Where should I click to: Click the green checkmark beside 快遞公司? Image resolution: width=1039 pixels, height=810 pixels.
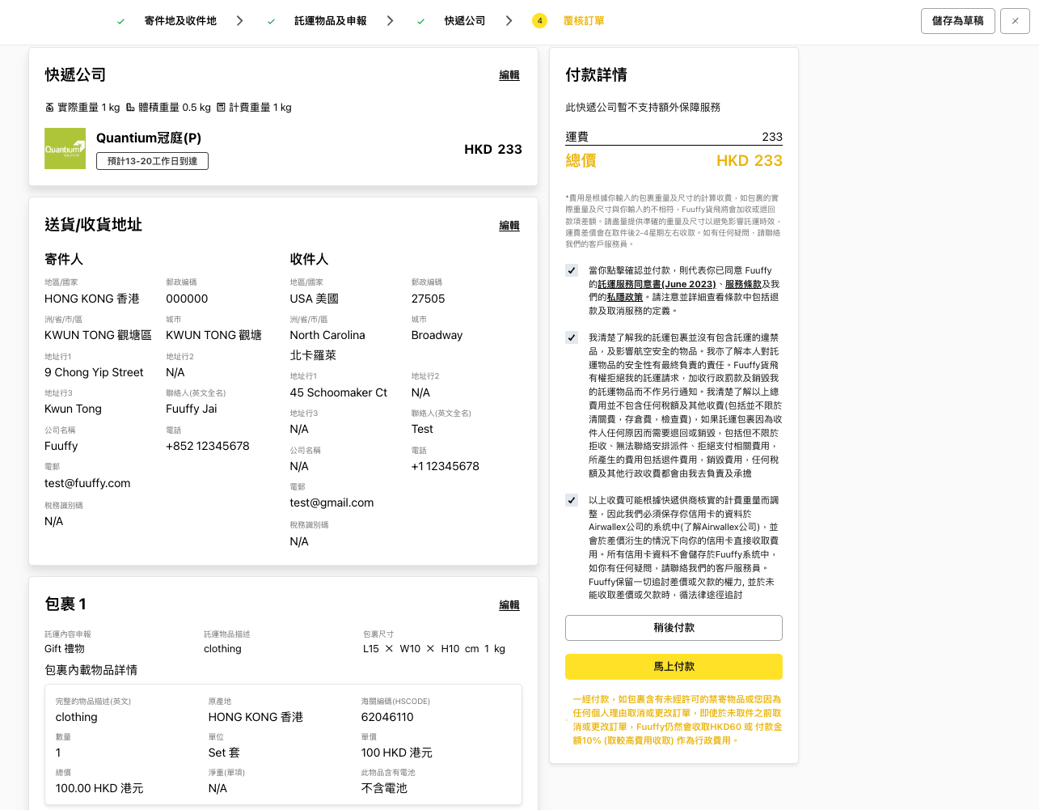pos(421,21)
